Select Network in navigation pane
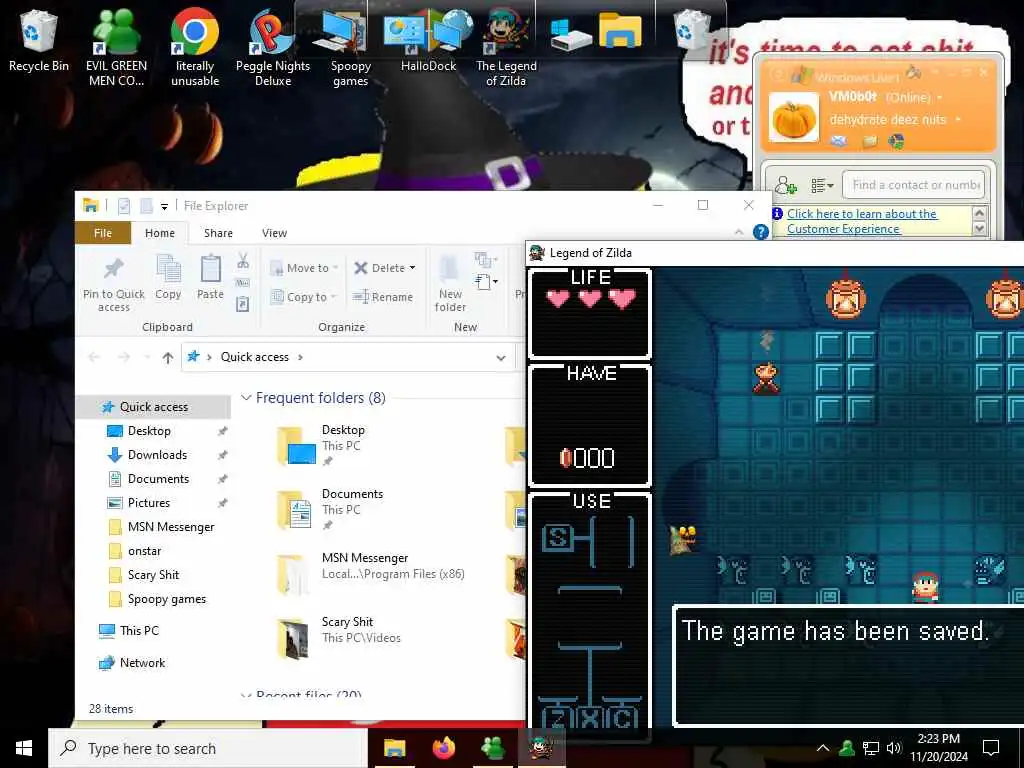The height and width of the screenshot is (768, 1024). pyautogui.click(x=142, y=663)
